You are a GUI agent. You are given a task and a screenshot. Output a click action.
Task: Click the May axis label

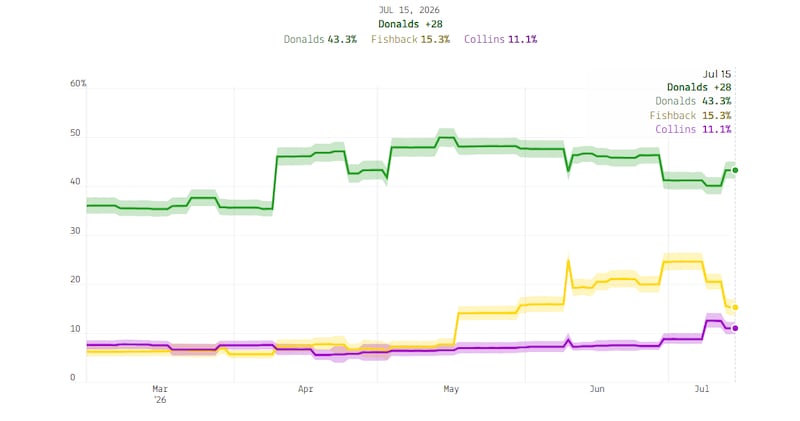451,389
